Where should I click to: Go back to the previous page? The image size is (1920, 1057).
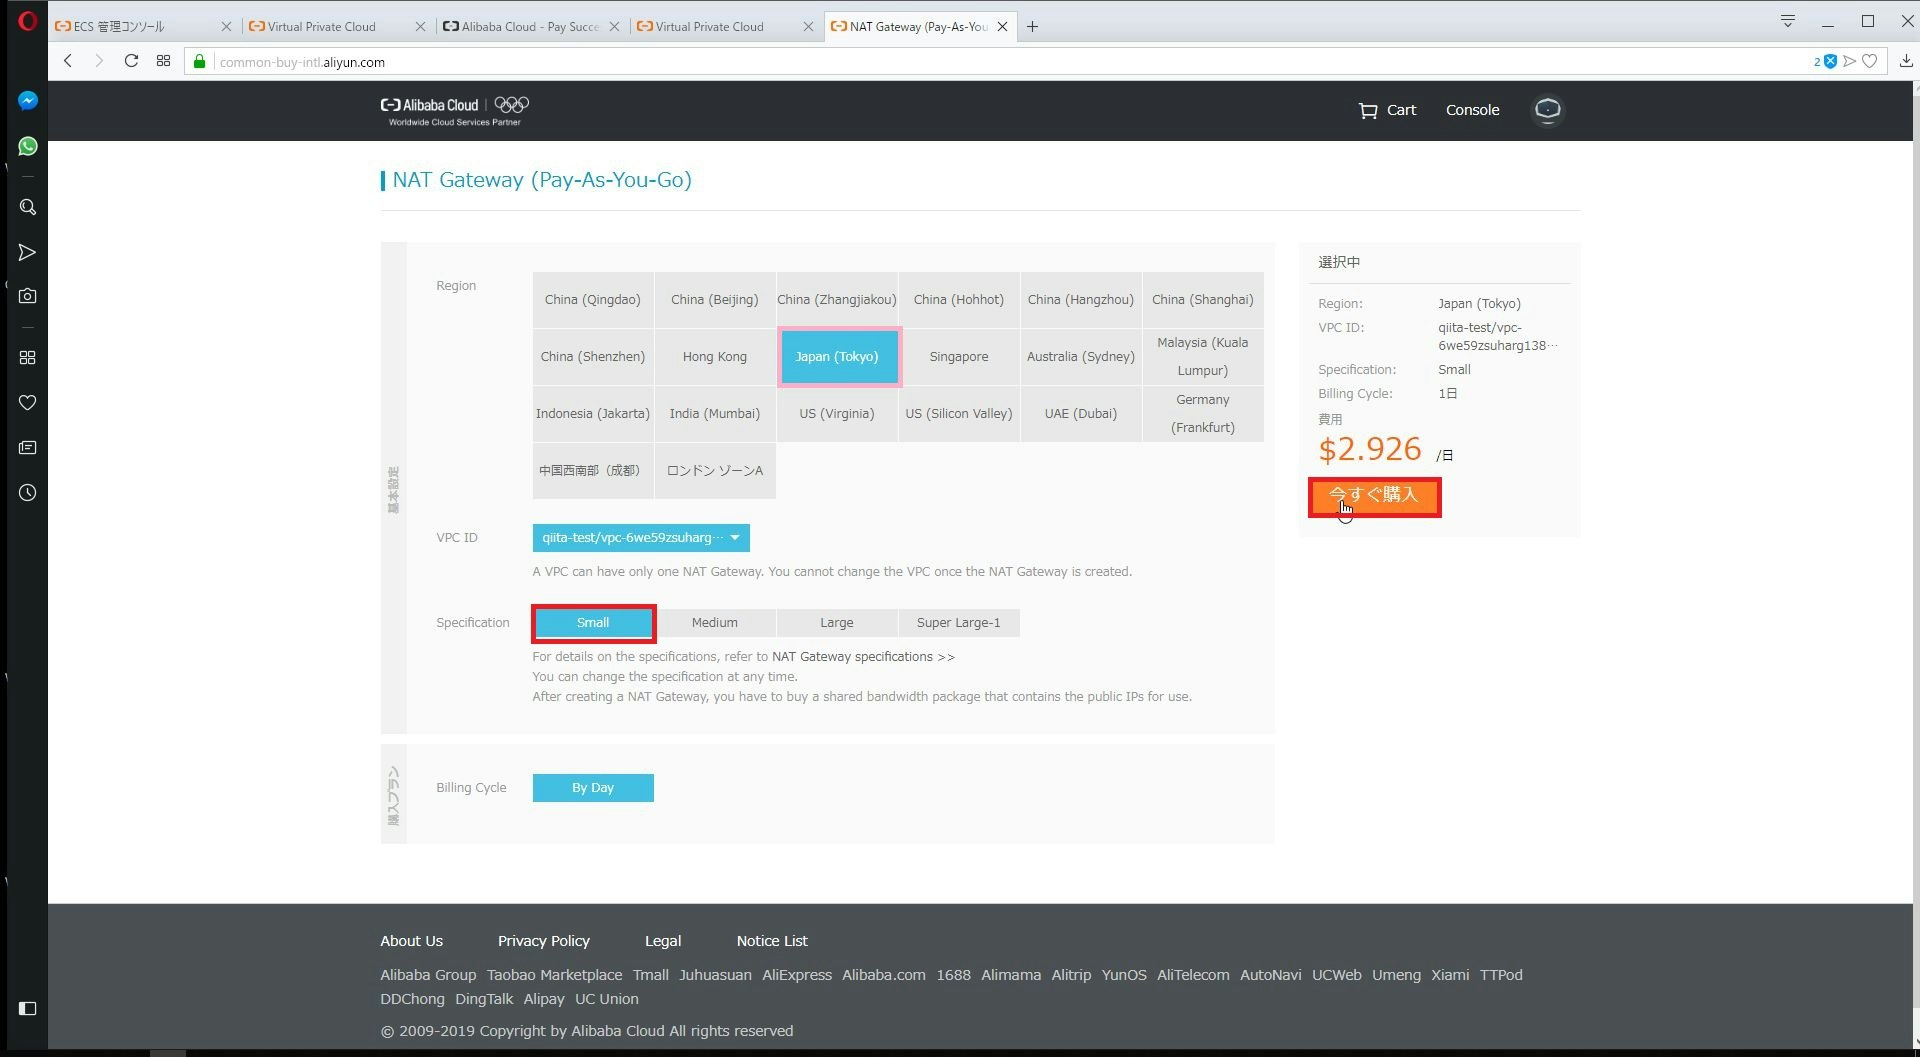(68, 61)
